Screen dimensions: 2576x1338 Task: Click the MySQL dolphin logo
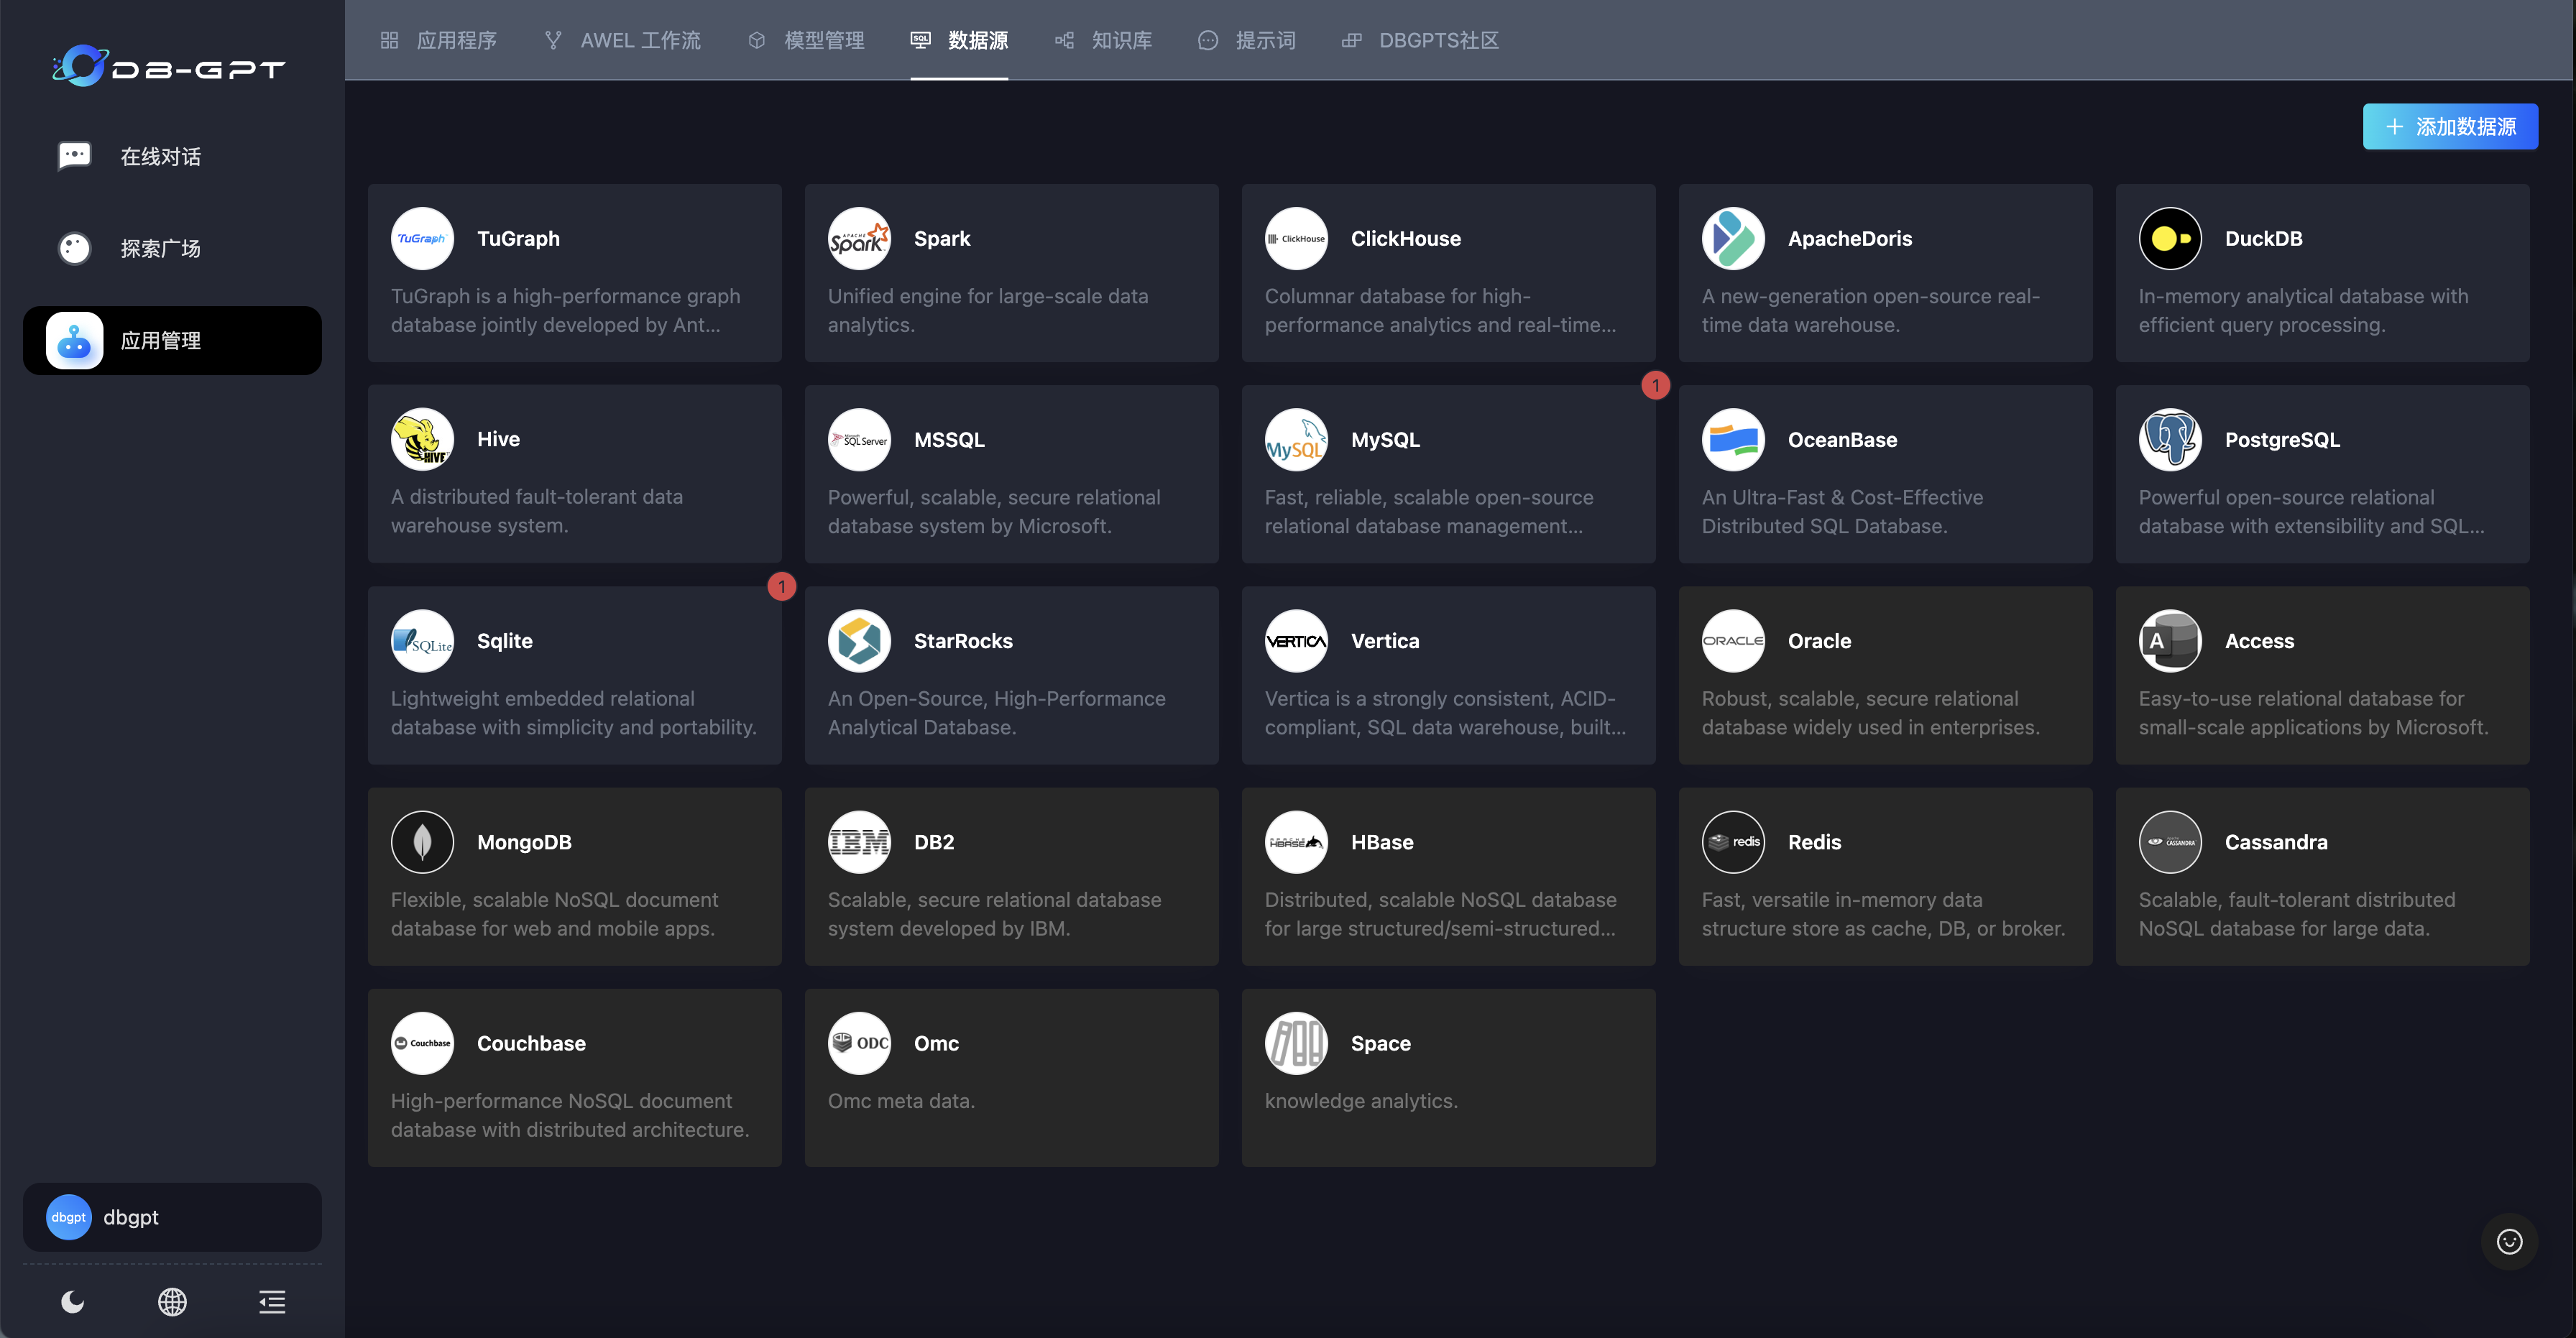(1296, 439)
